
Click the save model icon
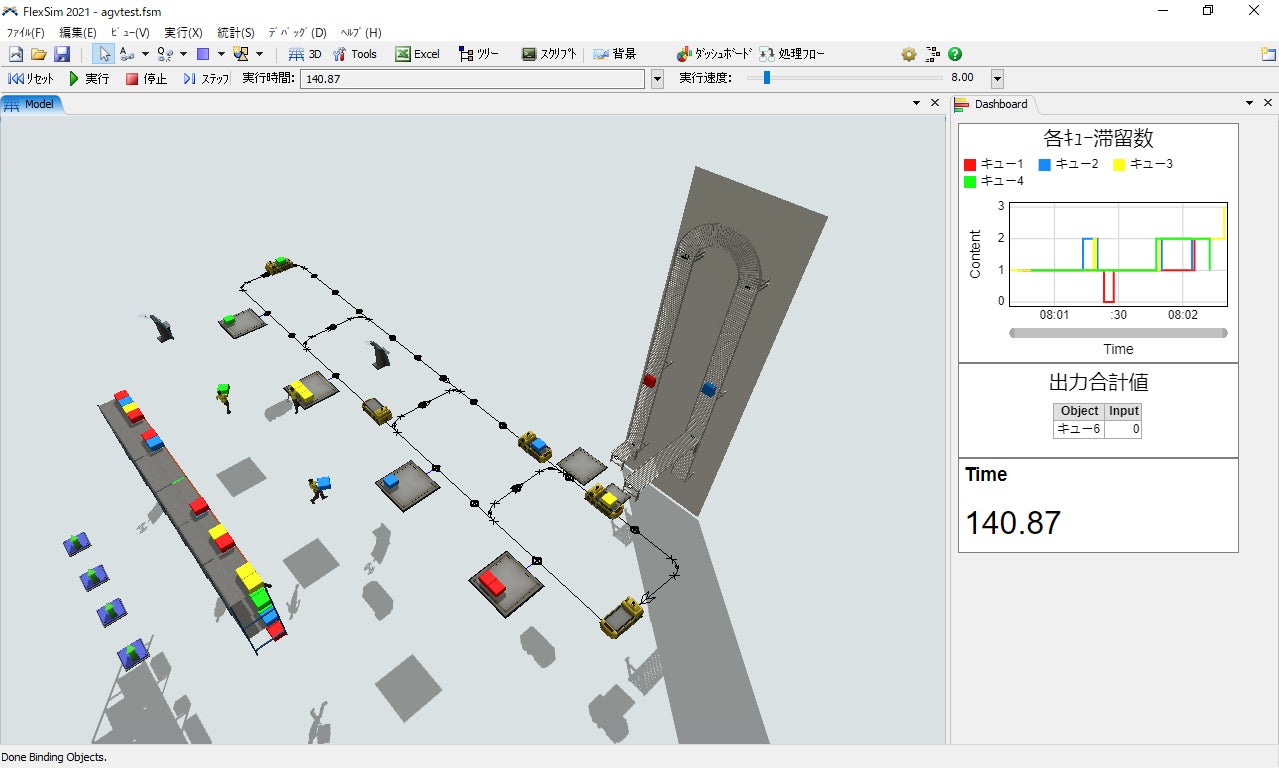point(62,54)
